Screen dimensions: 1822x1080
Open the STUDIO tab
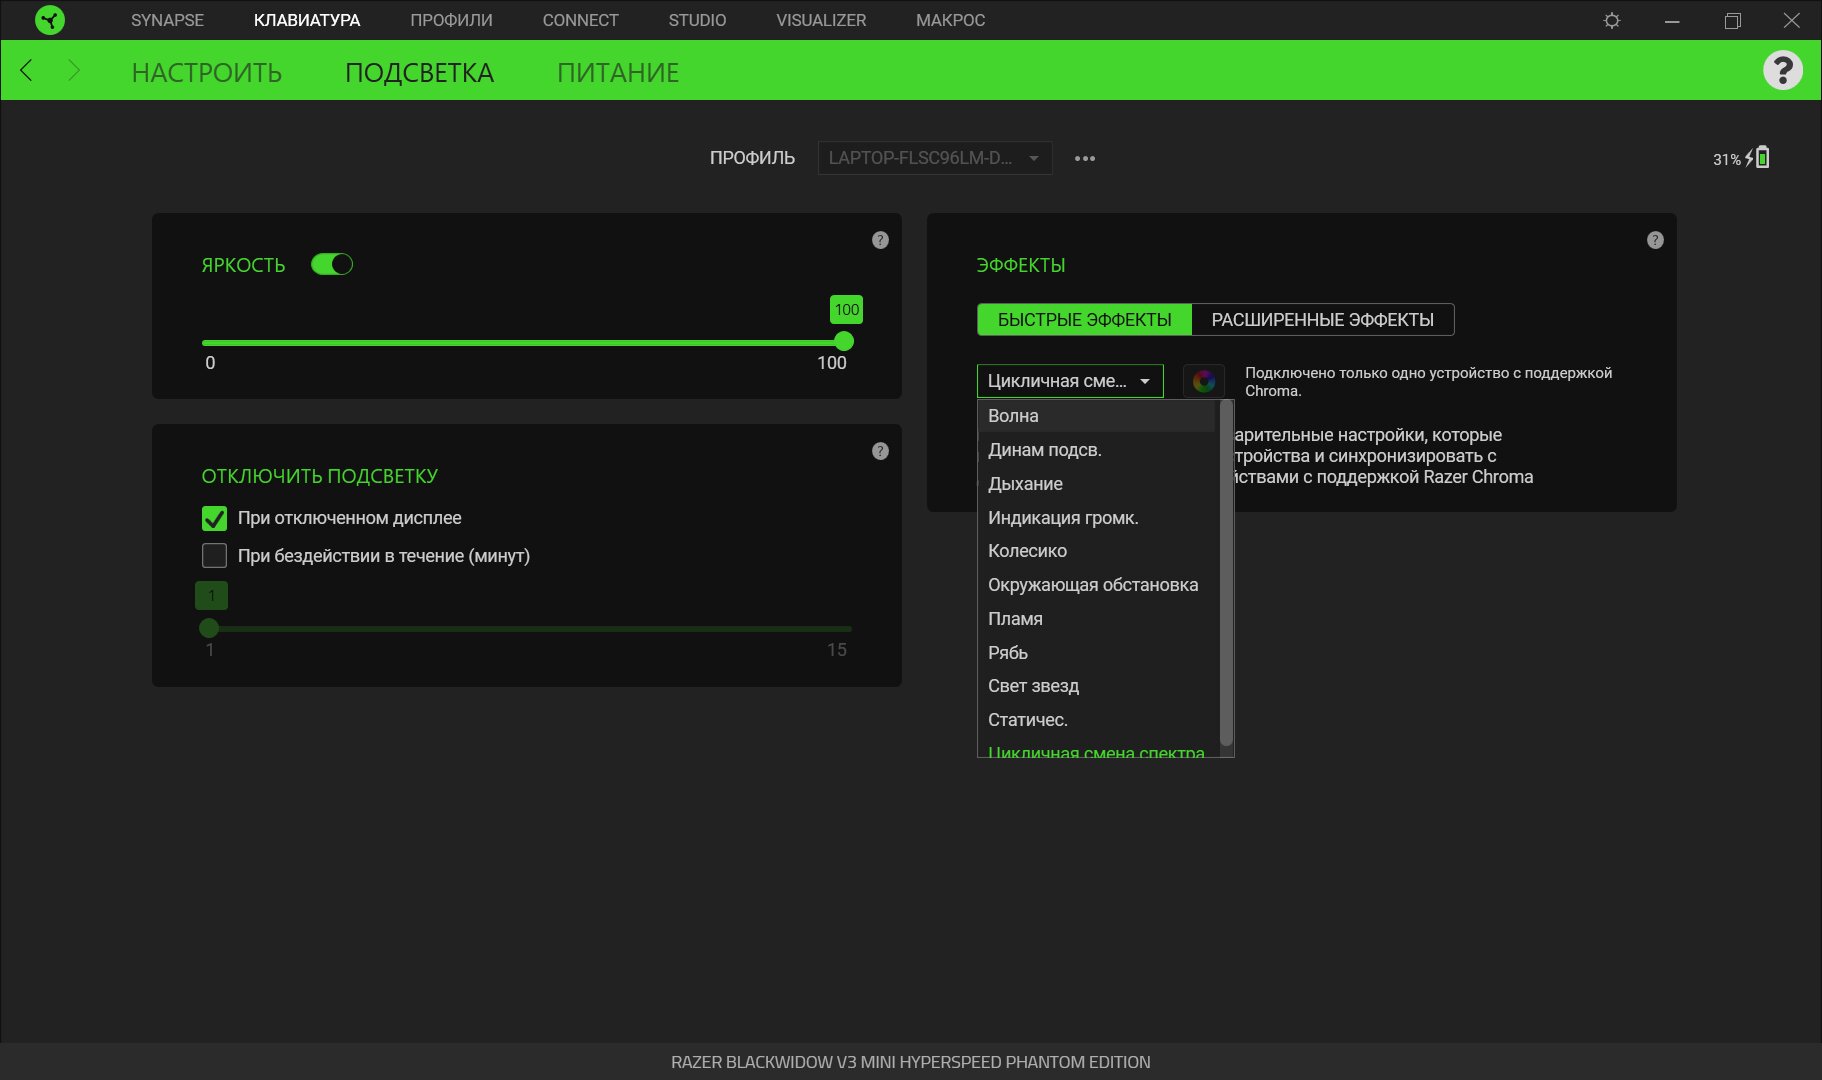(x=697, y=20)
